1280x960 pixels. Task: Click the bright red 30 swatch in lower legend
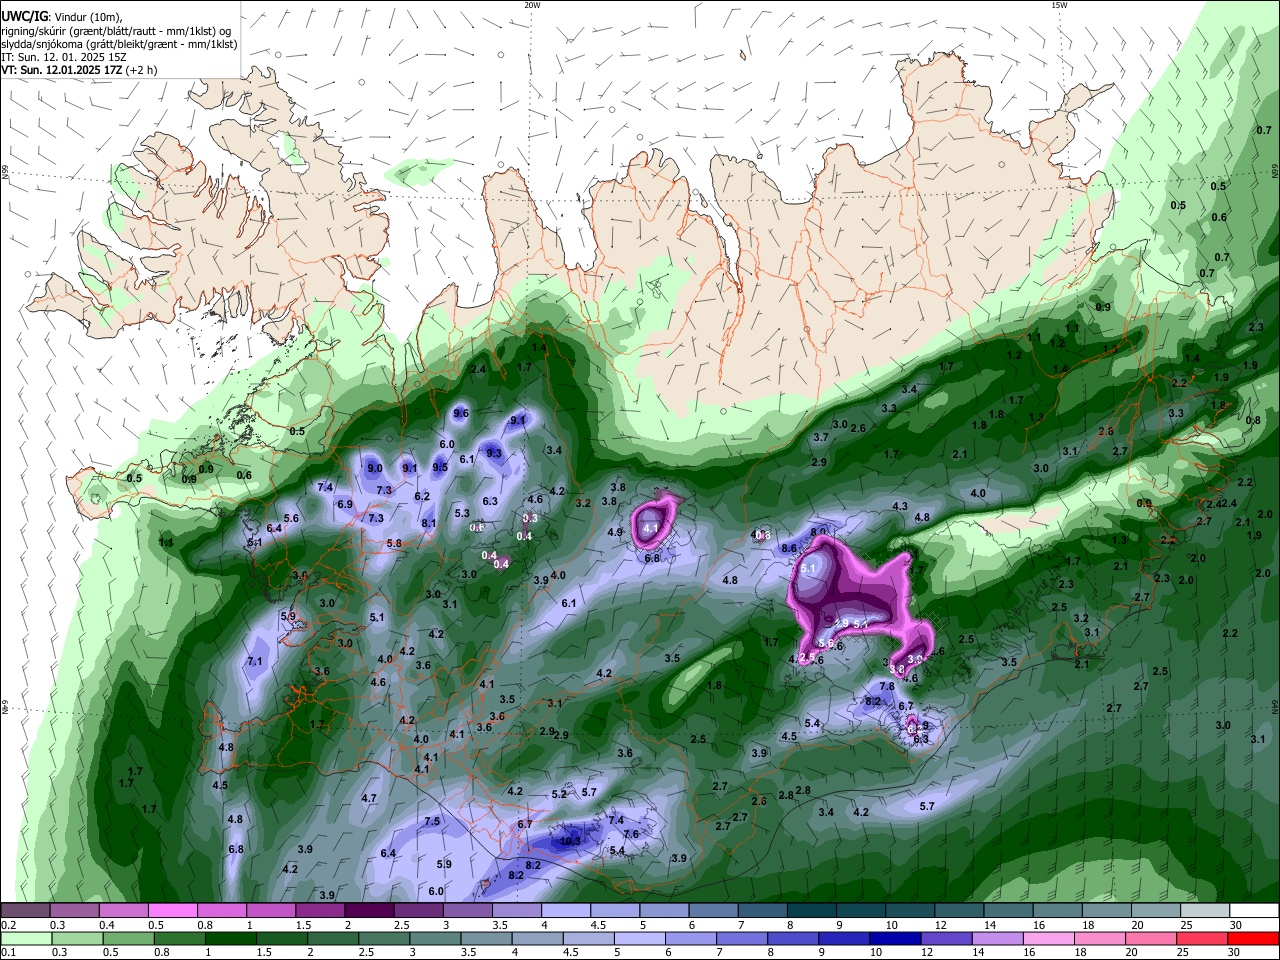pyautogui.click(x=1254, y=939)
